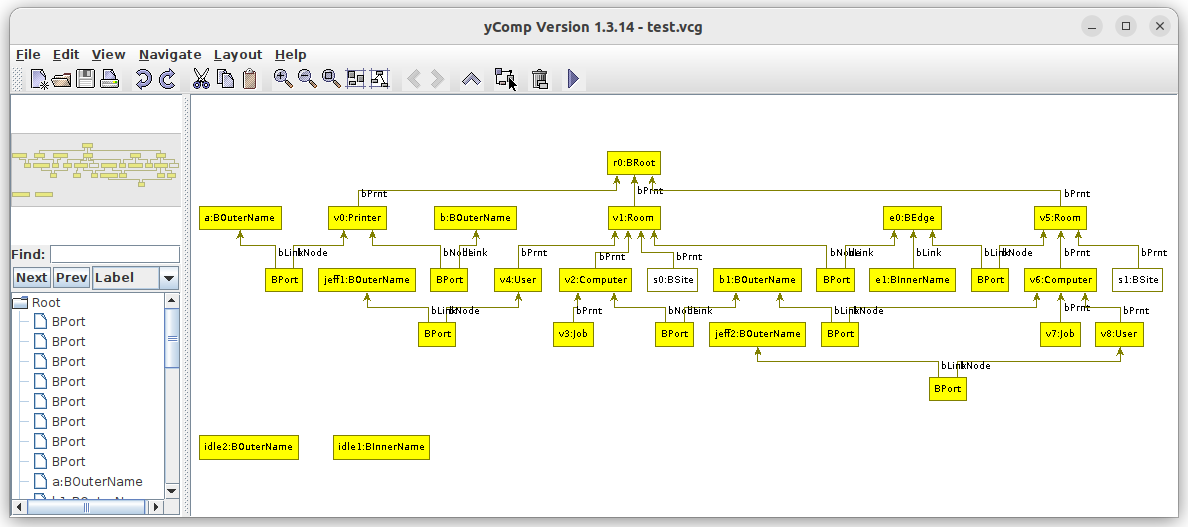Click the Print toolbar icon
The height and width of the screenshot is (527, 1188).
(109, 79)
